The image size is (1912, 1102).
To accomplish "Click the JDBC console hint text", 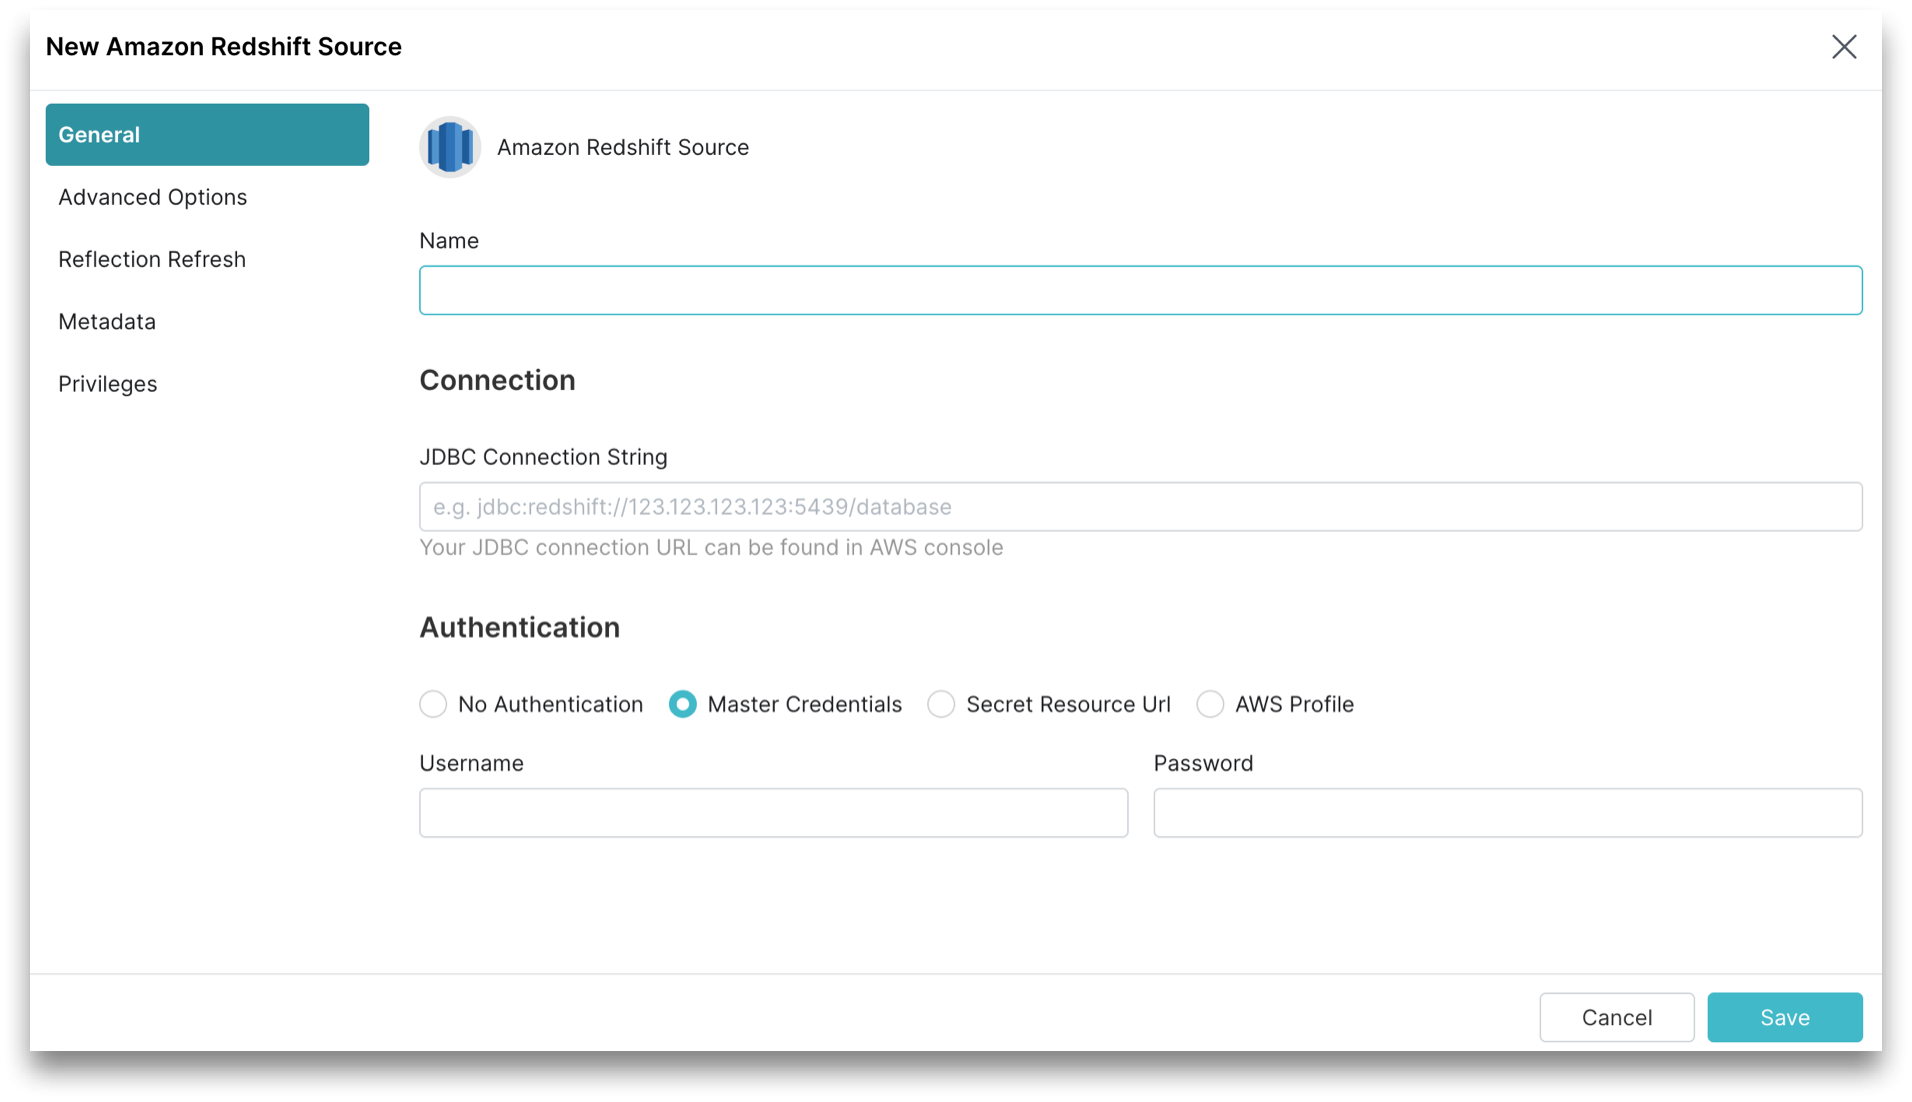I will tap(711, 547).
